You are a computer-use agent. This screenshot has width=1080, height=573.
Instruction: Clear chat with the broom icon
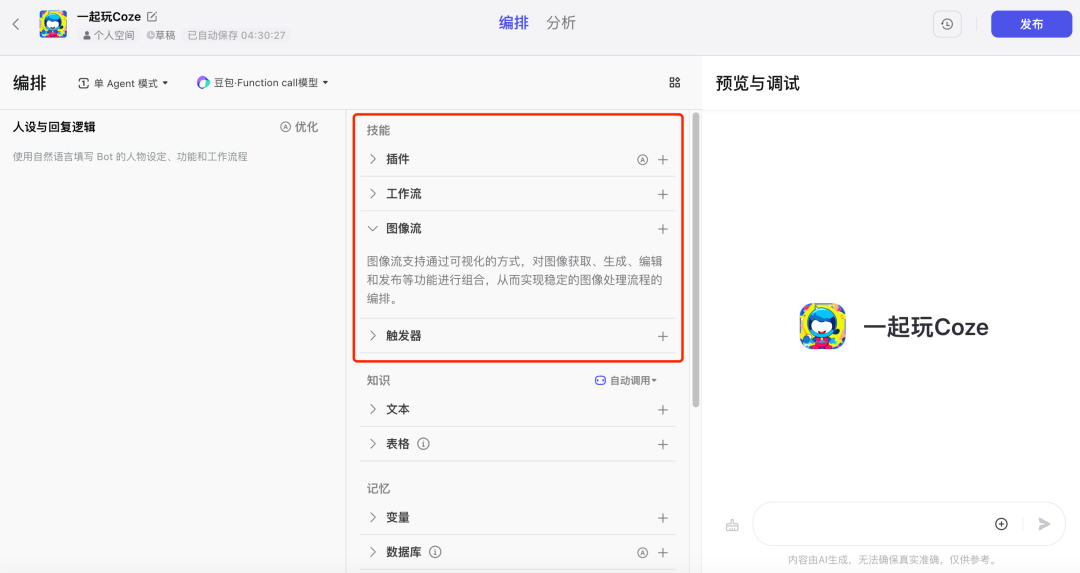click(732, 525)
